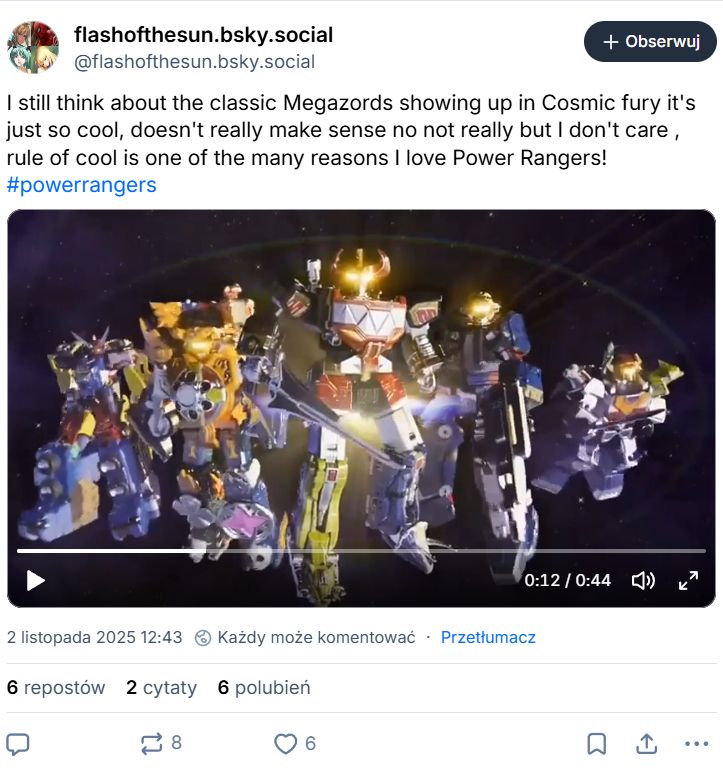Open the three-dot more options menu

click(696, 743)
